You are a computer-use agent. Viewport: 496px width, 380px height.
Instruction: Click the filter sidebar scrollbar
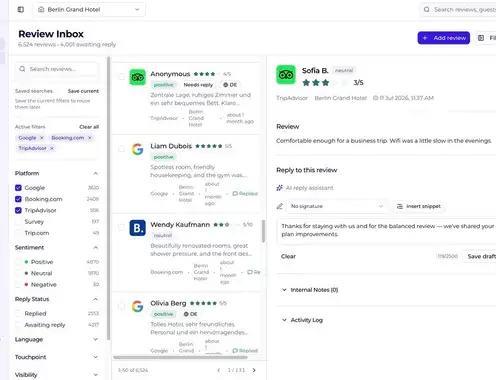(108, 198)
